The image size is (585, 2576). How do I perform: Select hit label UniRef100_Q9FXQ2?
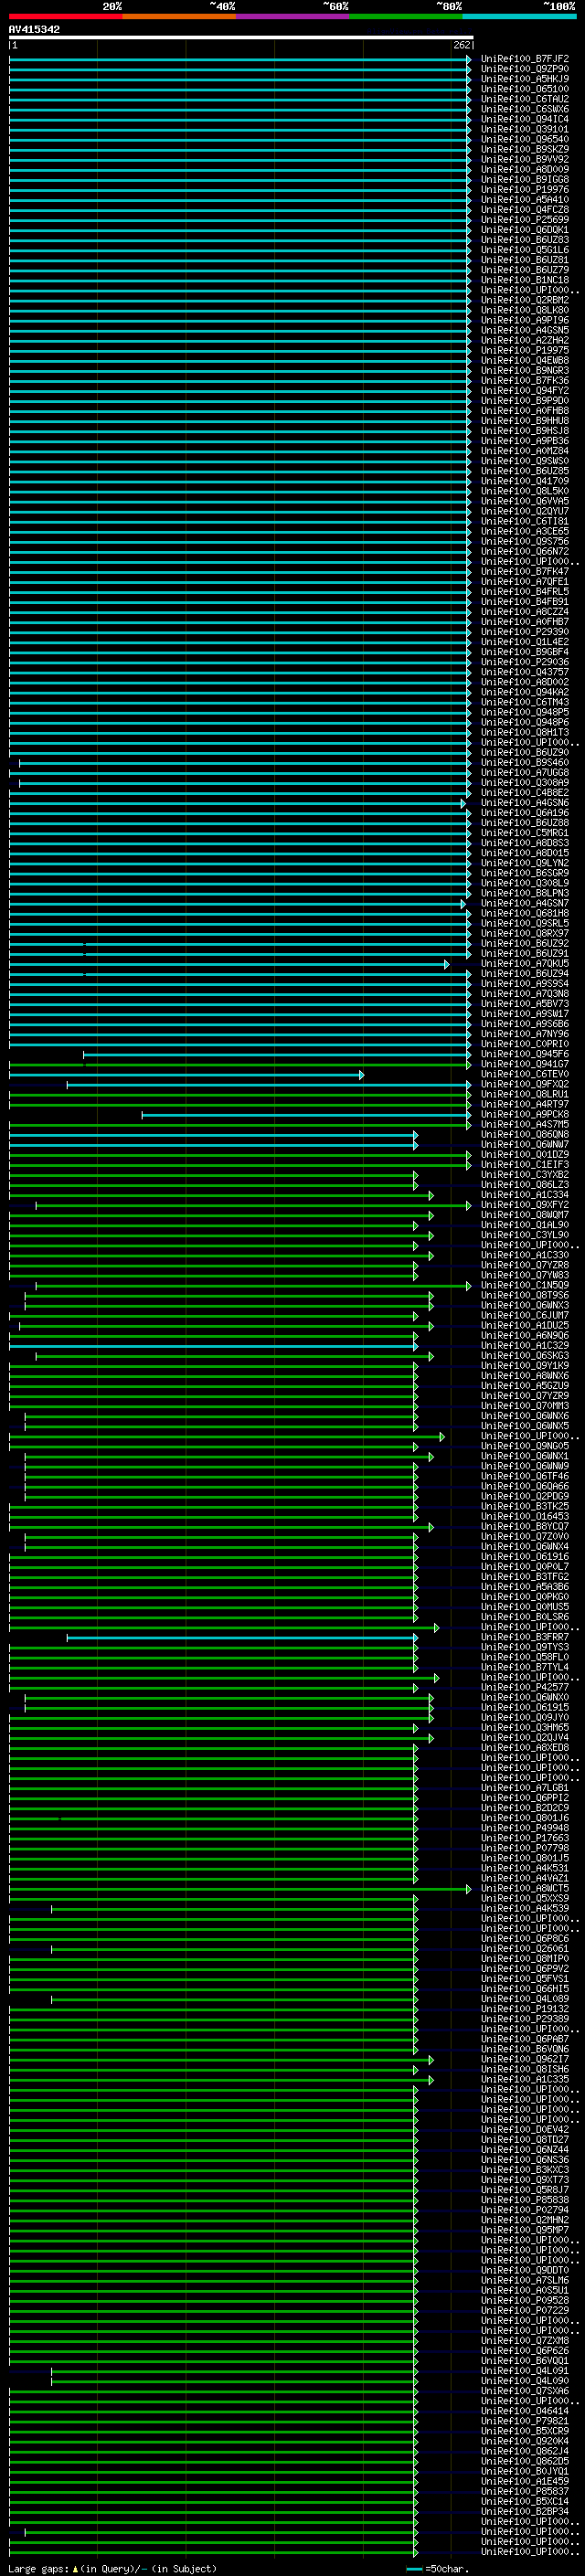tap(525, 1084)
